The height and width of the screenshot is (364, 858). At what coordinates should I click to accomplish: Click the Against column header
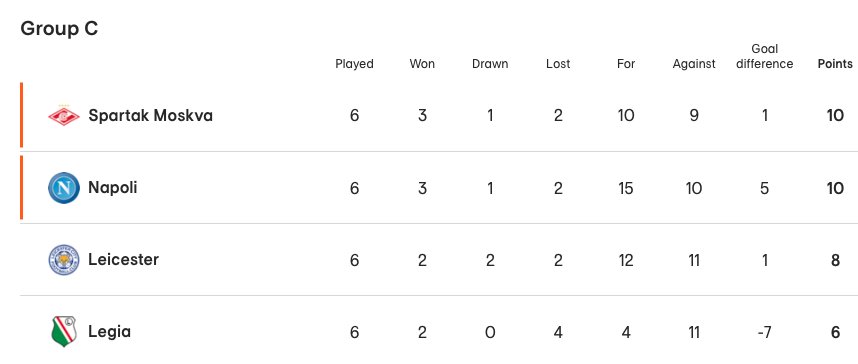694,64
